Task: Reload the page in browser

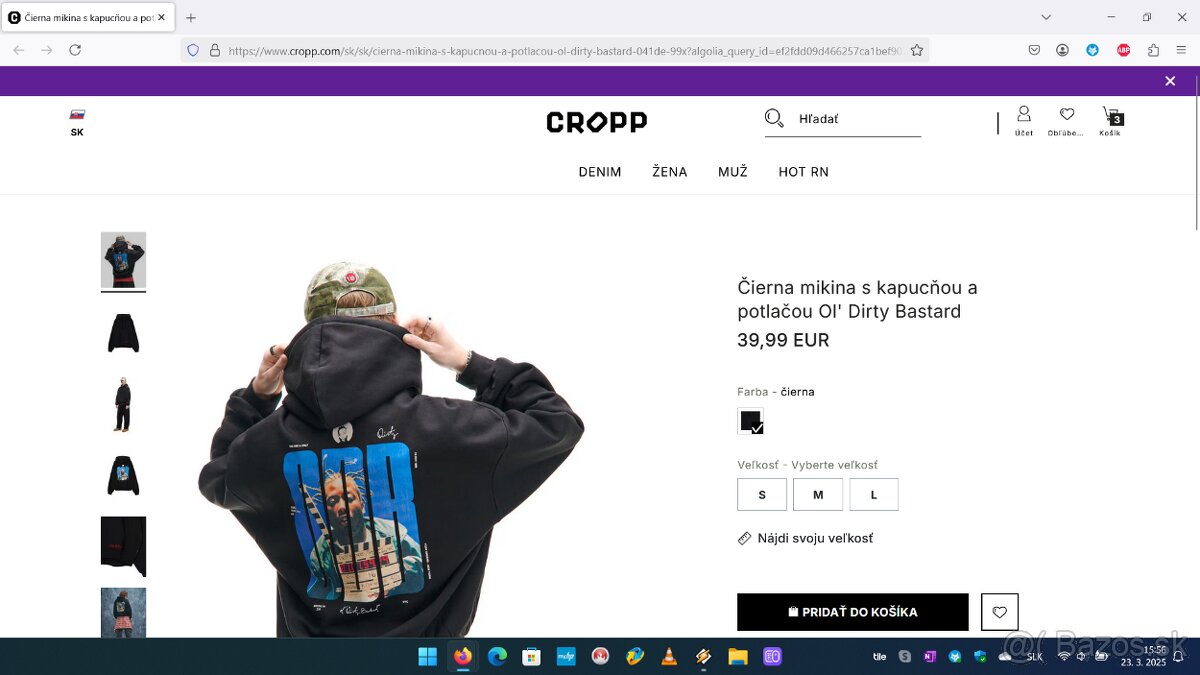Action: (x=75, y=50)
